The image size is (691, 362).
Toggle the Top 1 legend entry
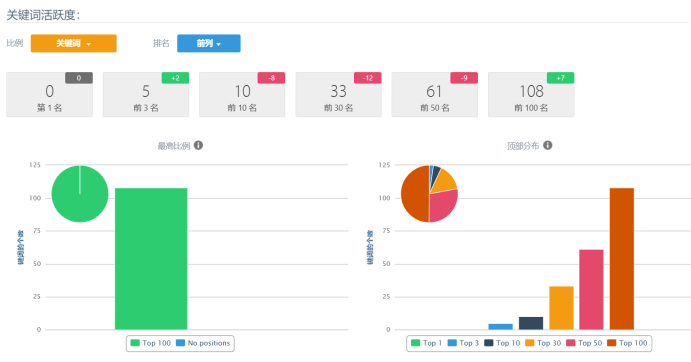[x=426, y=343]
